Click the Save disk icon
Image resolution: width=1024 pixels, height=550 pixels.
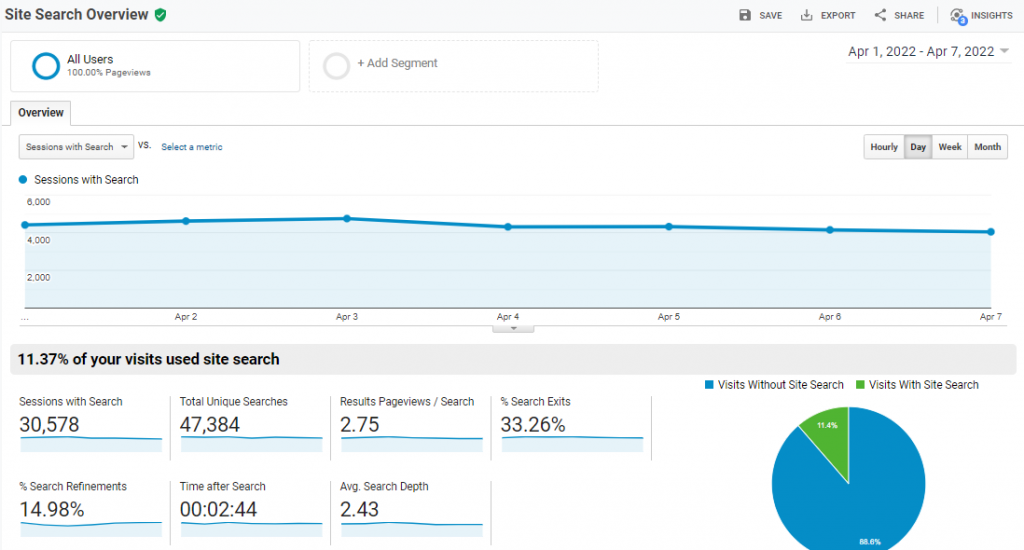pos(744,15)
